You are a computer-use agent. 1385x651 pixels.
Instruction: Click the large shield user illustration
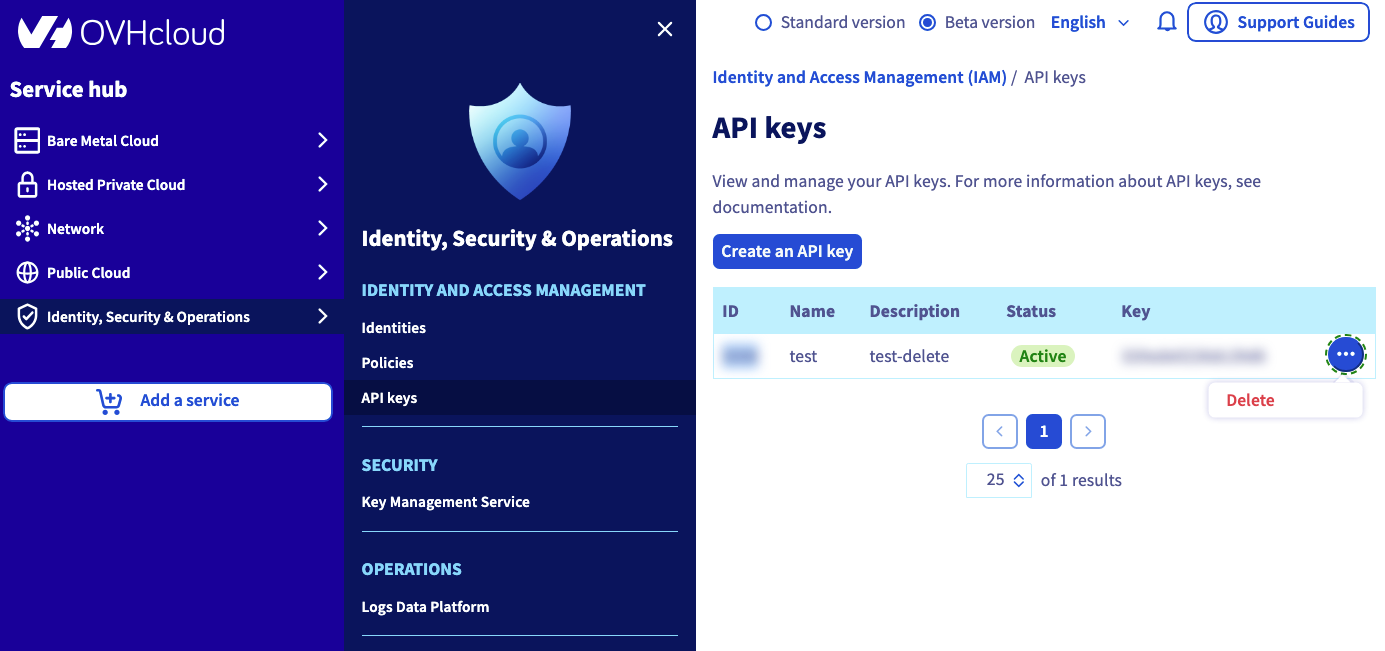520,141
